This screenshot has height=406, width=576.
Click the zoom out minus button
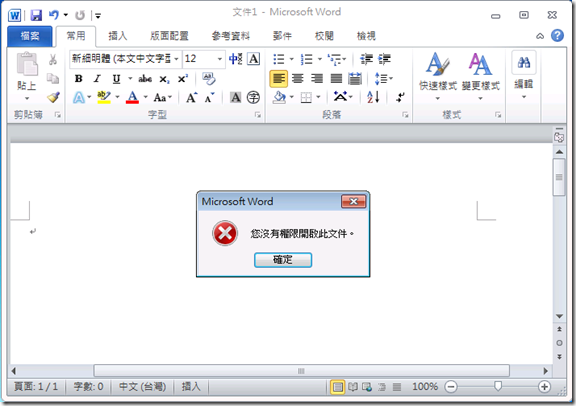tap(451, 387)
